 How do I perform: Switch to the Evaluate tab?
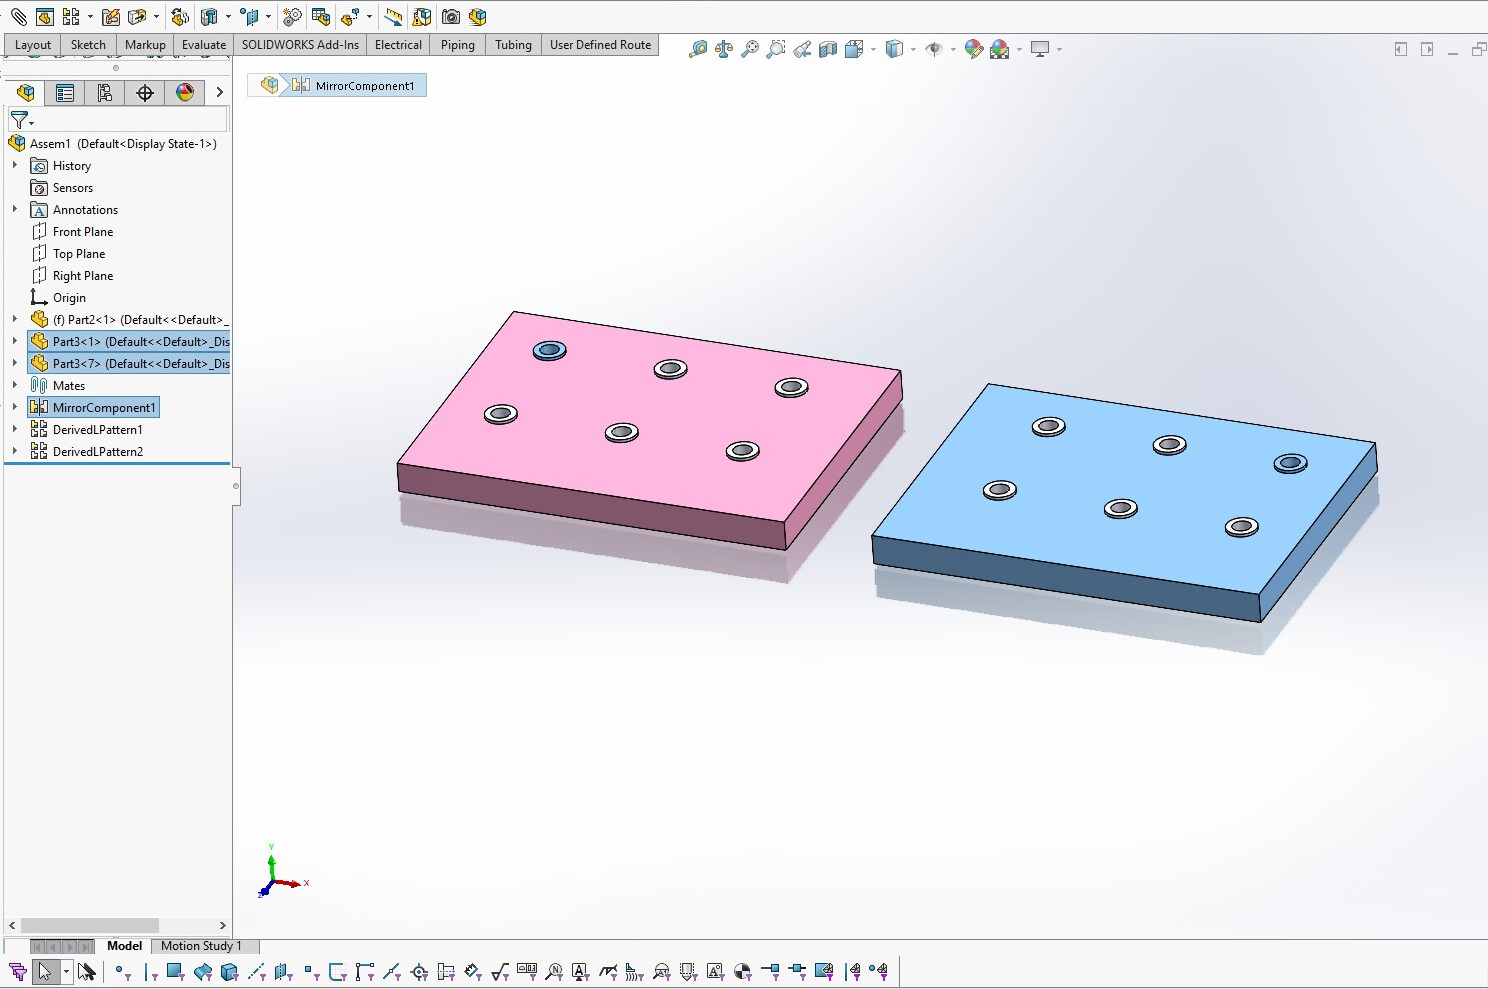[x=204, y=45]
